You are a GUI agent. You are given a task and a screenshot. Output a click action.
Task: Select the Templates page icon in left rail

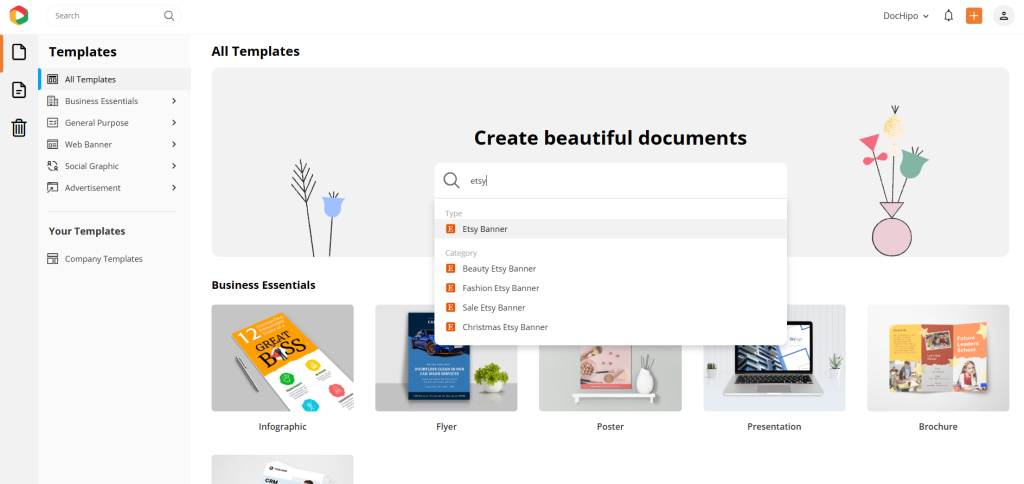[19, 52]
